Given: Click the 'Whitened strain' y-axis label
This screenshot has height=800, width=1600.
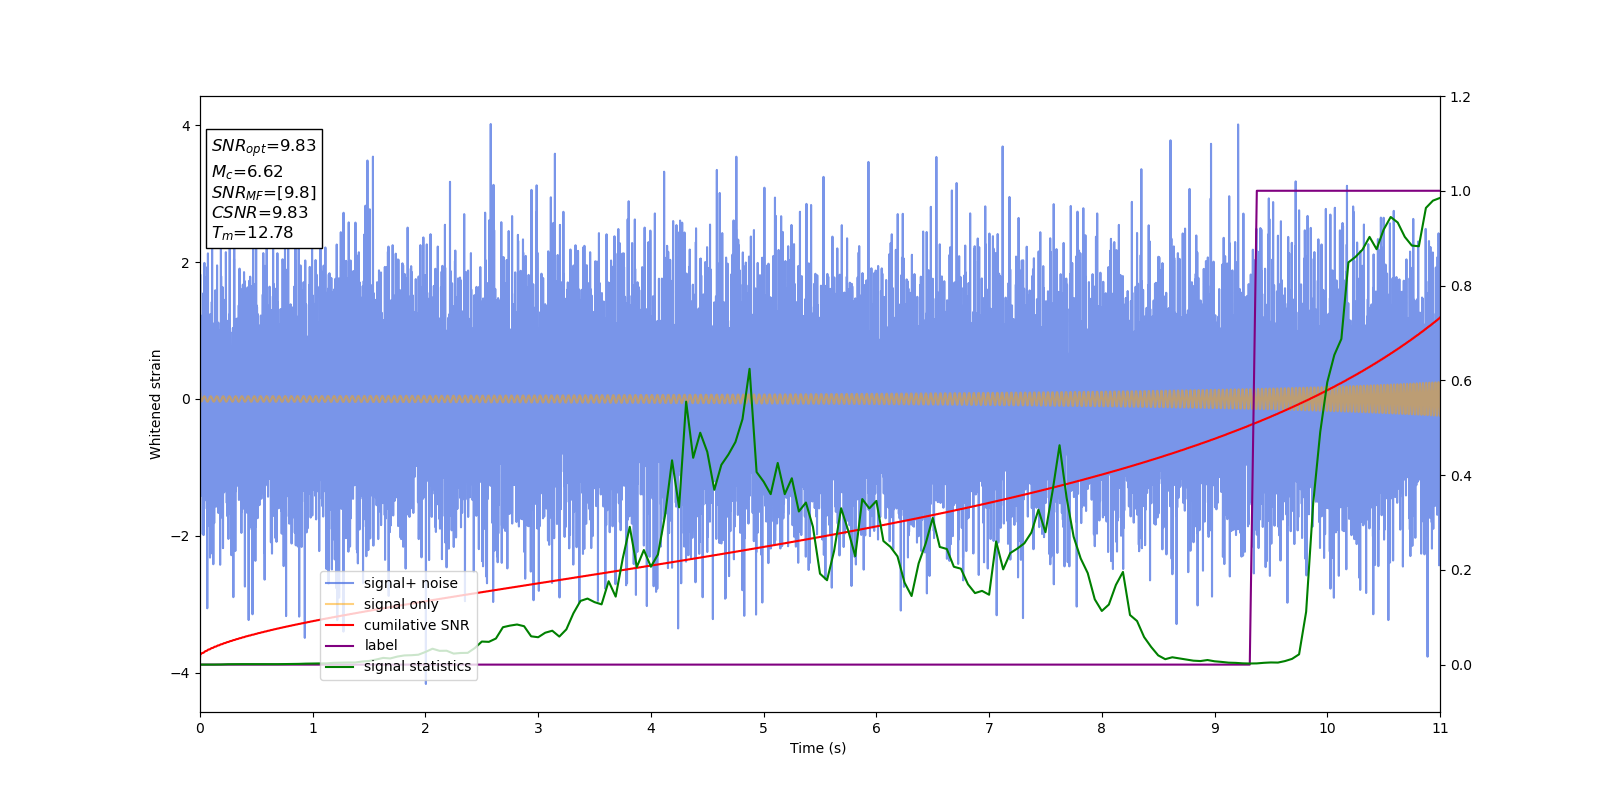Looking at the screenshot, I should [156, 404].
